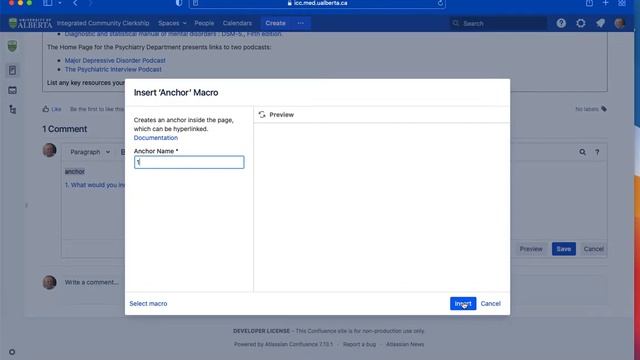Open space tools gear at the sidebar bottom
The width and height of the screenshot is (640, 360).
point(12,352)
